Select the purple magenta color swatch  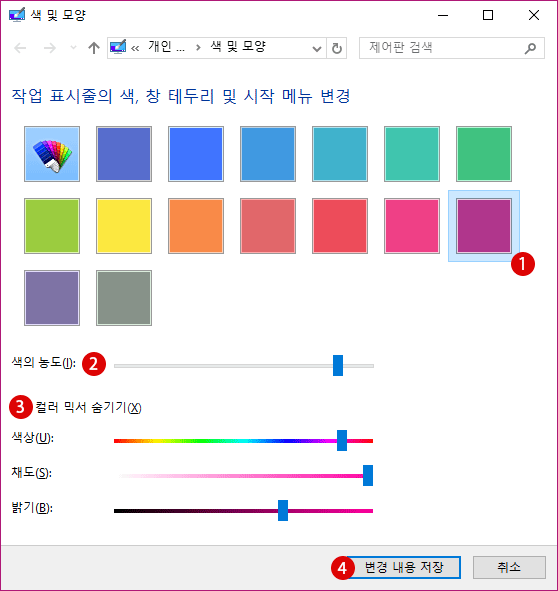[x=484, y=226]
